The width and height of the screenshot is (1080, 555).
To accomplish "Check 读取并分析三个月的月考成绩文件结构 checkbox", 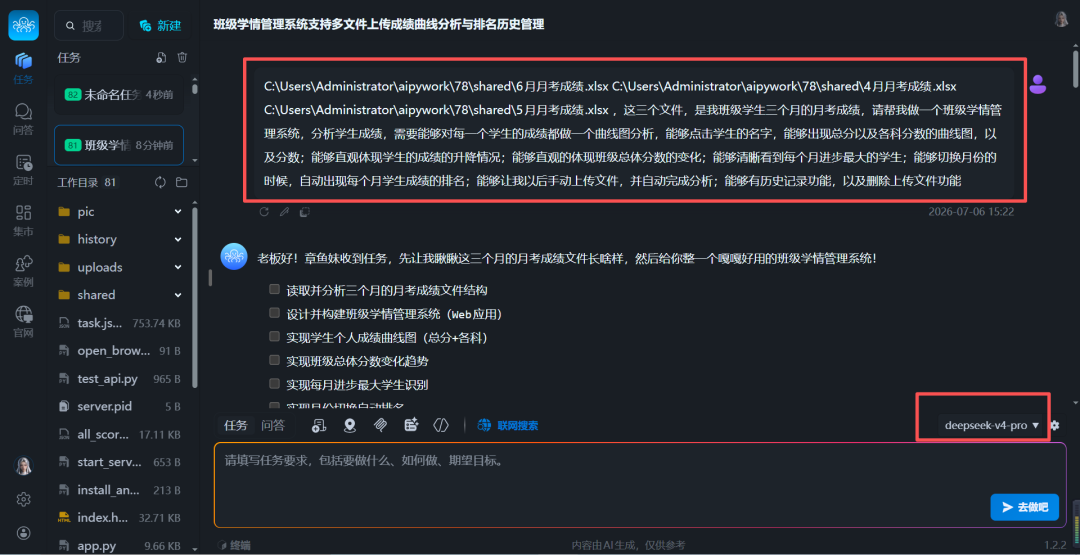I will (x=275, y=289).
